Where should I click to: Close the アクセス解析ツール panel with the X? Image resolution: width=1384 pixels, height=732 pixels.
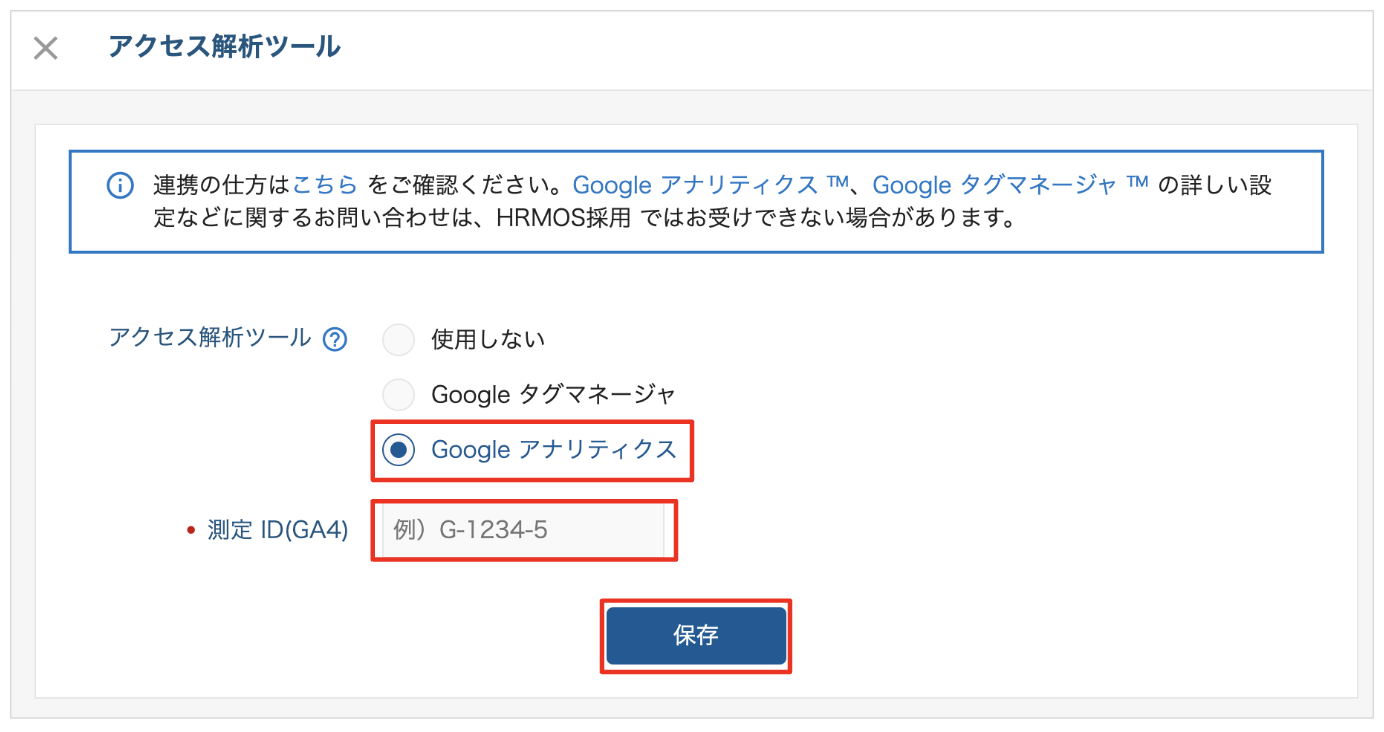tap(46, 48)
